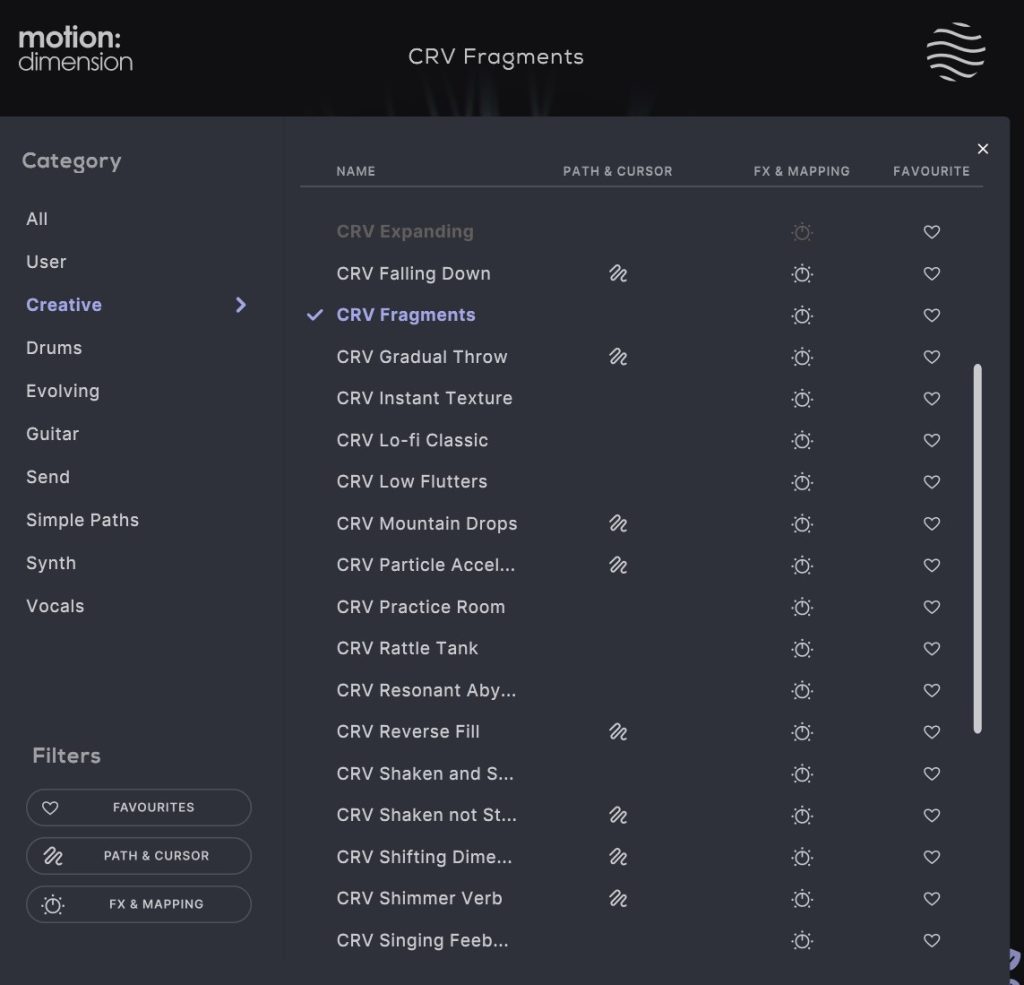This screenshot has height=985, width=1024.
Task: Click FX & Mapping icon for CRV Fragments
Action: (801, 315)
